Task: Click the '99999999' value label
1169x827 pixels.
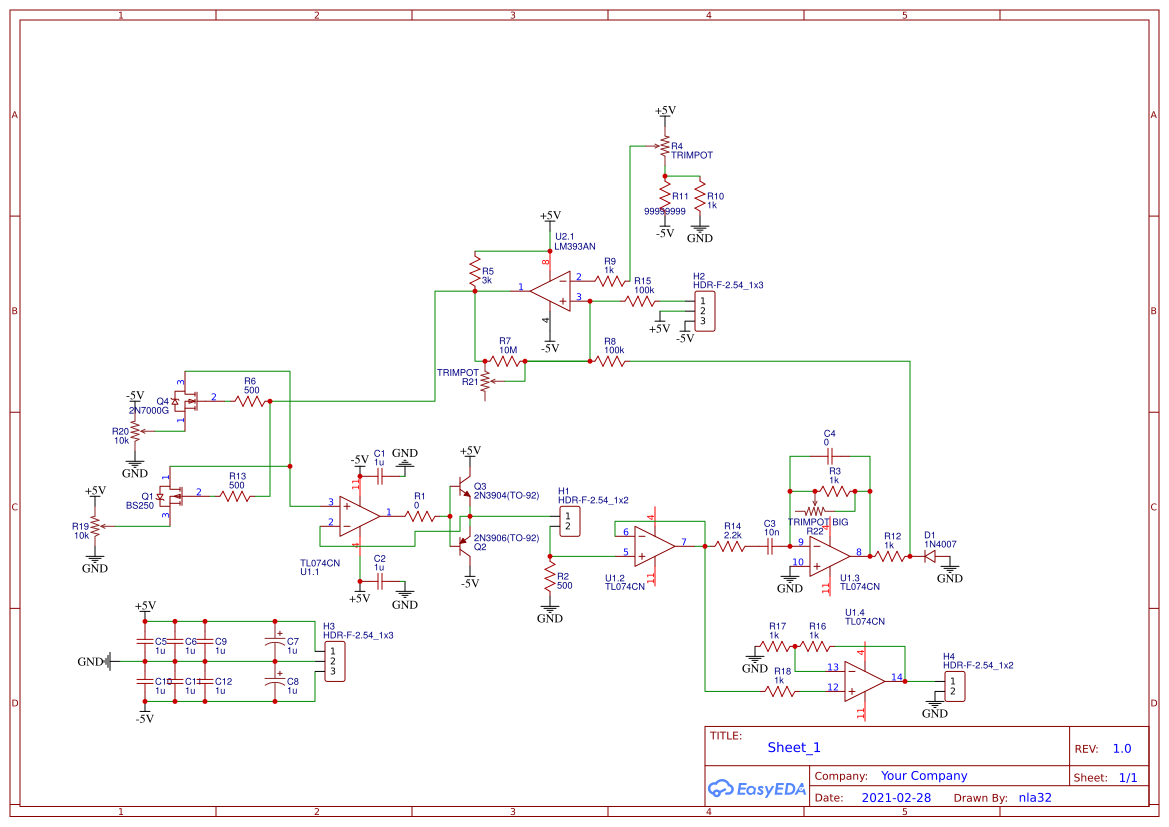Action: [665, 211]
